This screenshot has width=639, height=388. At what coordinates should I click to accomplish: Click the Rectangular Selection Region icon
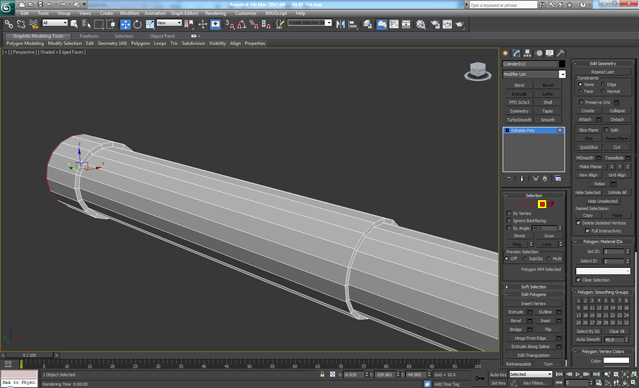click(x=99, y=24)
